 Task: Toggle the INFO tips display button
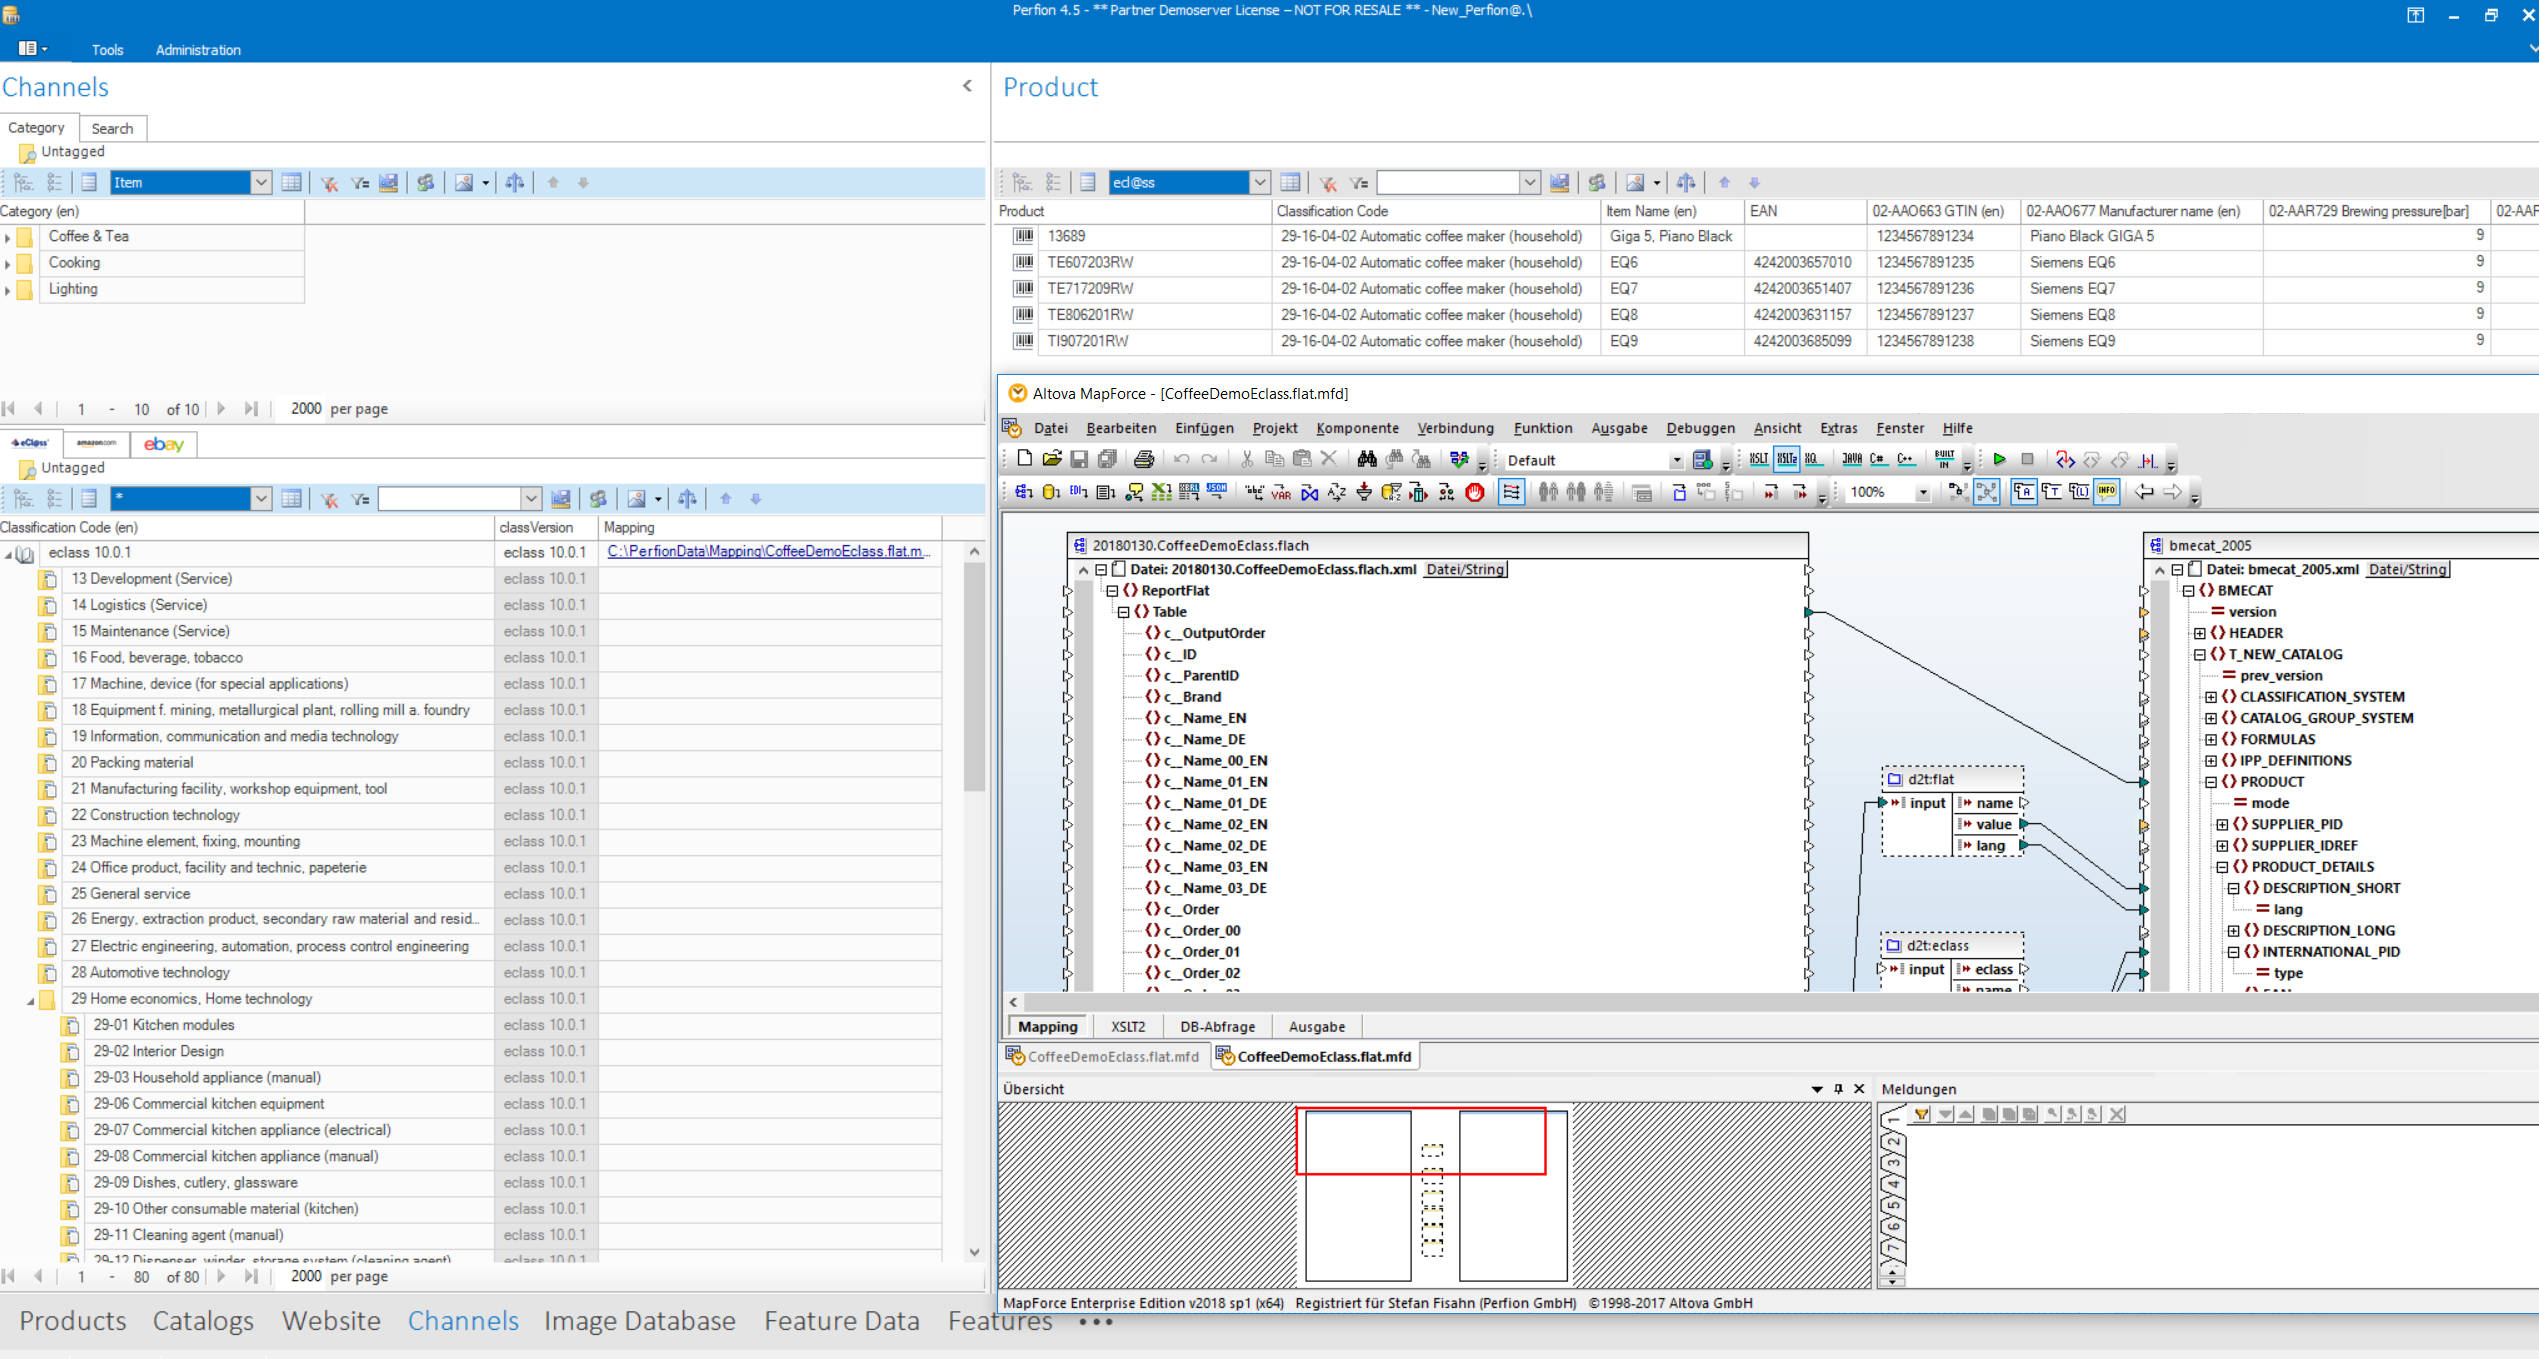2107,492
